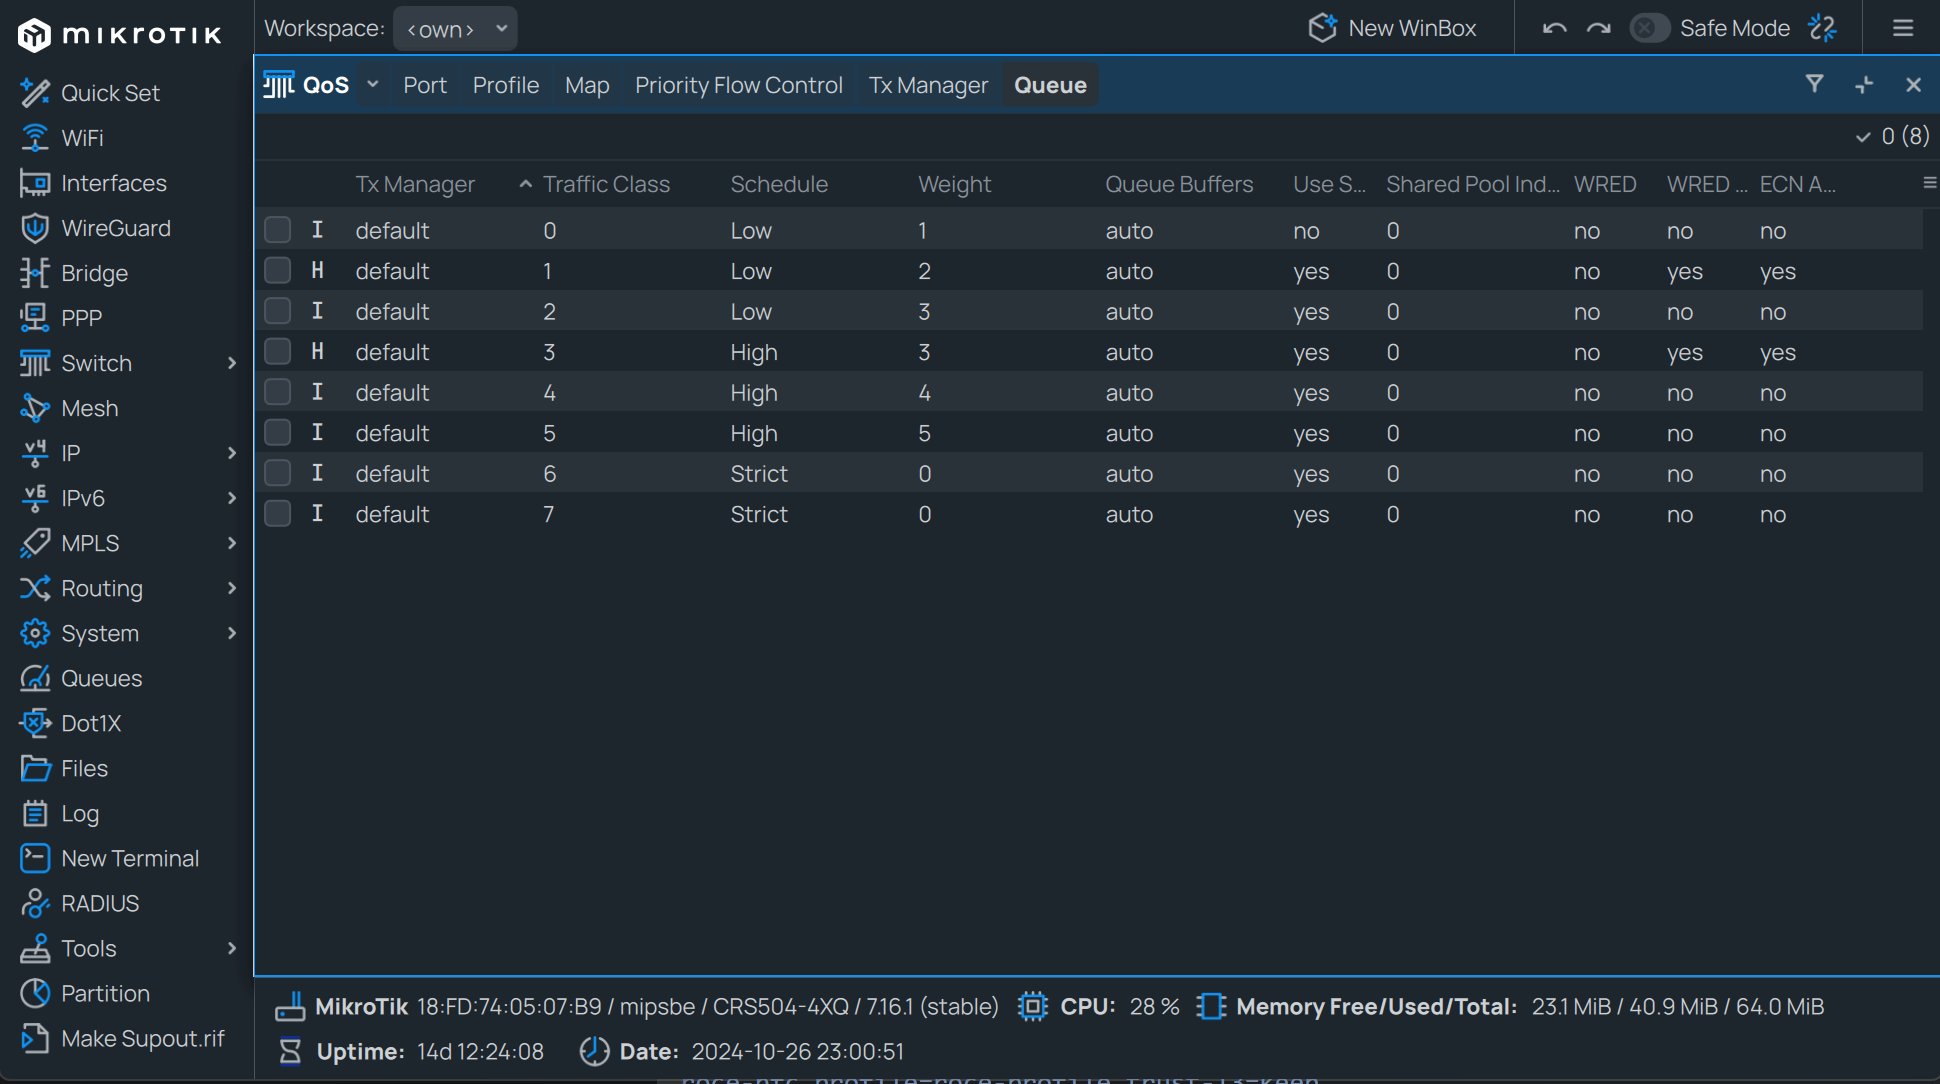The height and width of the screenshot is (1084, 1940).
Task: Sort by the Traffic Class column header
Action: 606,184
